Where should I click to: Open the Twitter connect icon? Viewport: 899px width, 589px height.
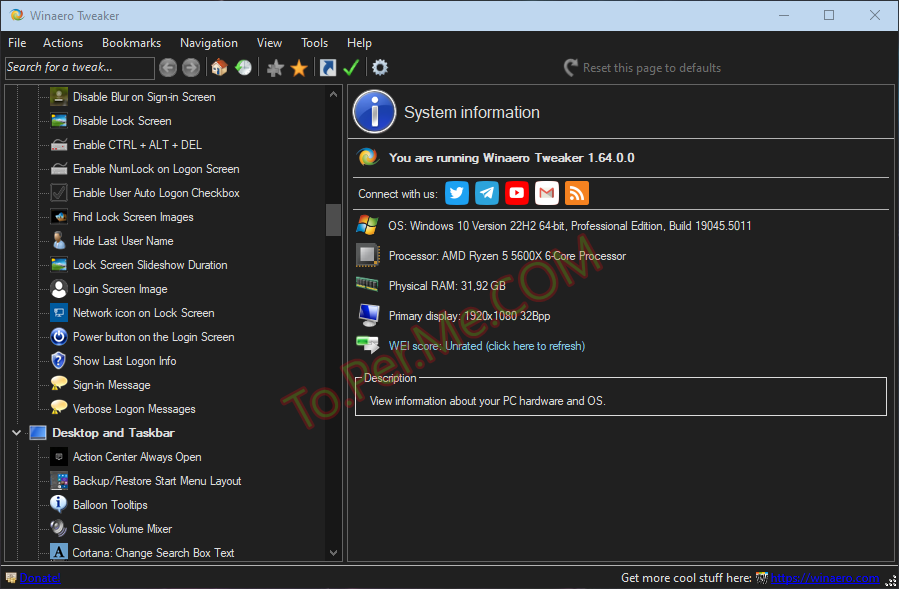[457, 193]
